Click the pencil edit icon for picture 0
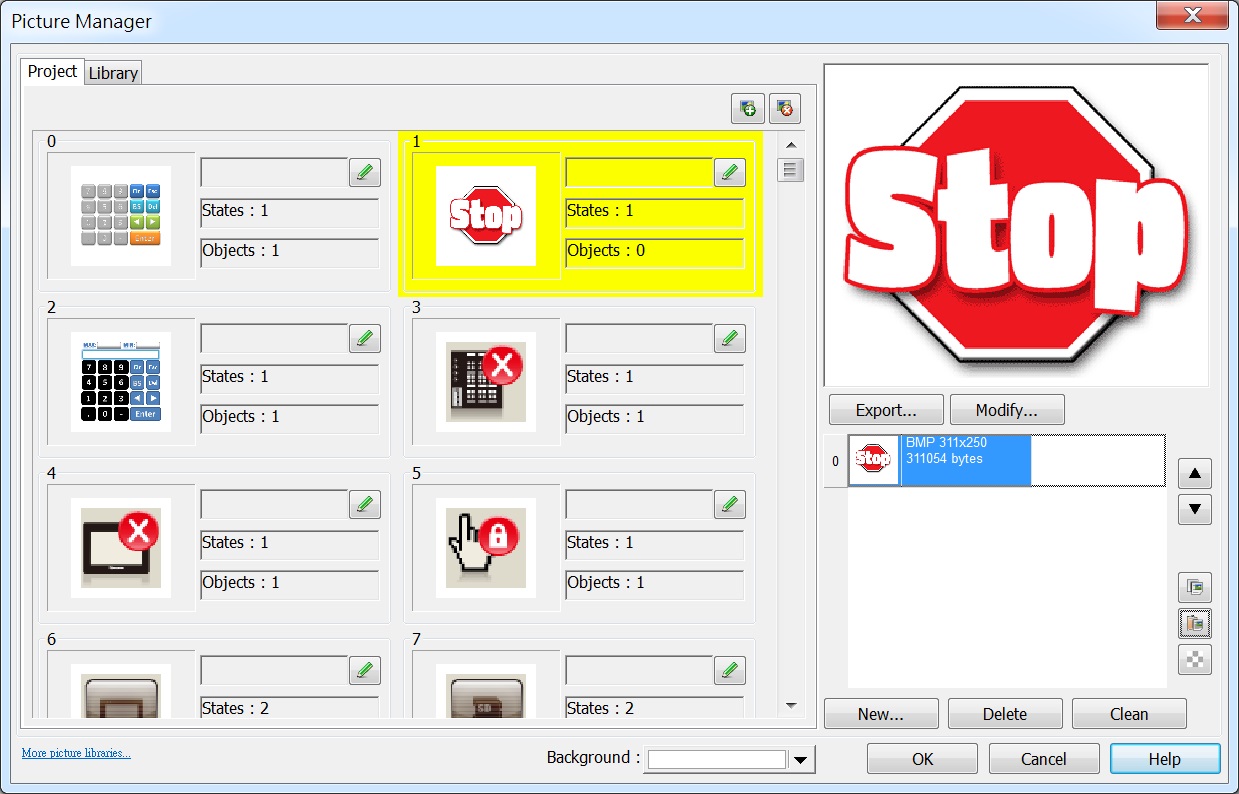Image resolution: width=1239 pixels, height=794 pixels. coord(365,172)
